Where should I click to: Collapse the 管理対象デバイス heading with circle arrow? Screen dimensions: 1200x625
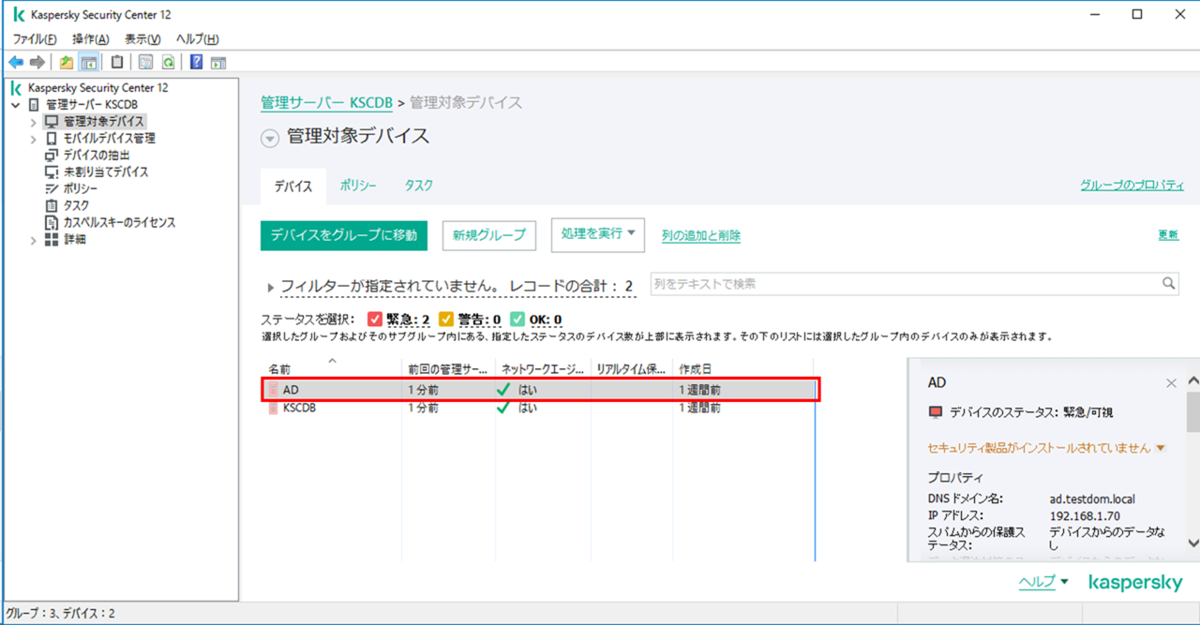point(269,139)
